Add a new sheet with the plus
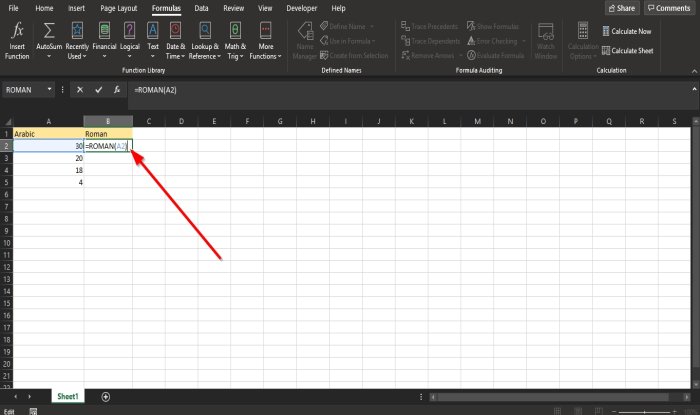 click(x=106, y=397)
